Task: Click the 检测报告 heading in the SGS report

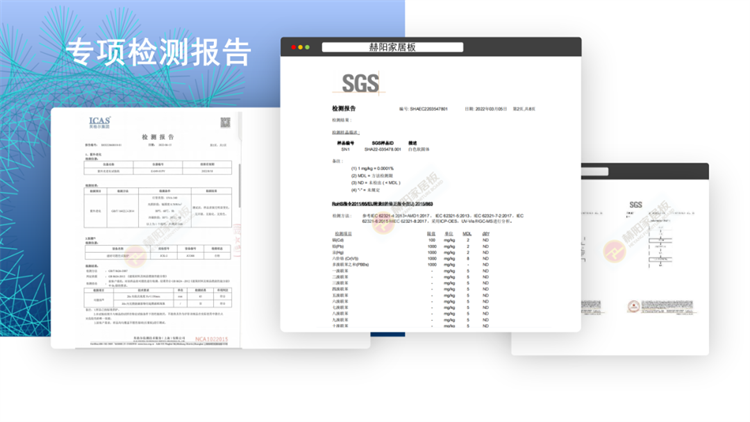Action: pyautogui.click(x=344, y=109)
